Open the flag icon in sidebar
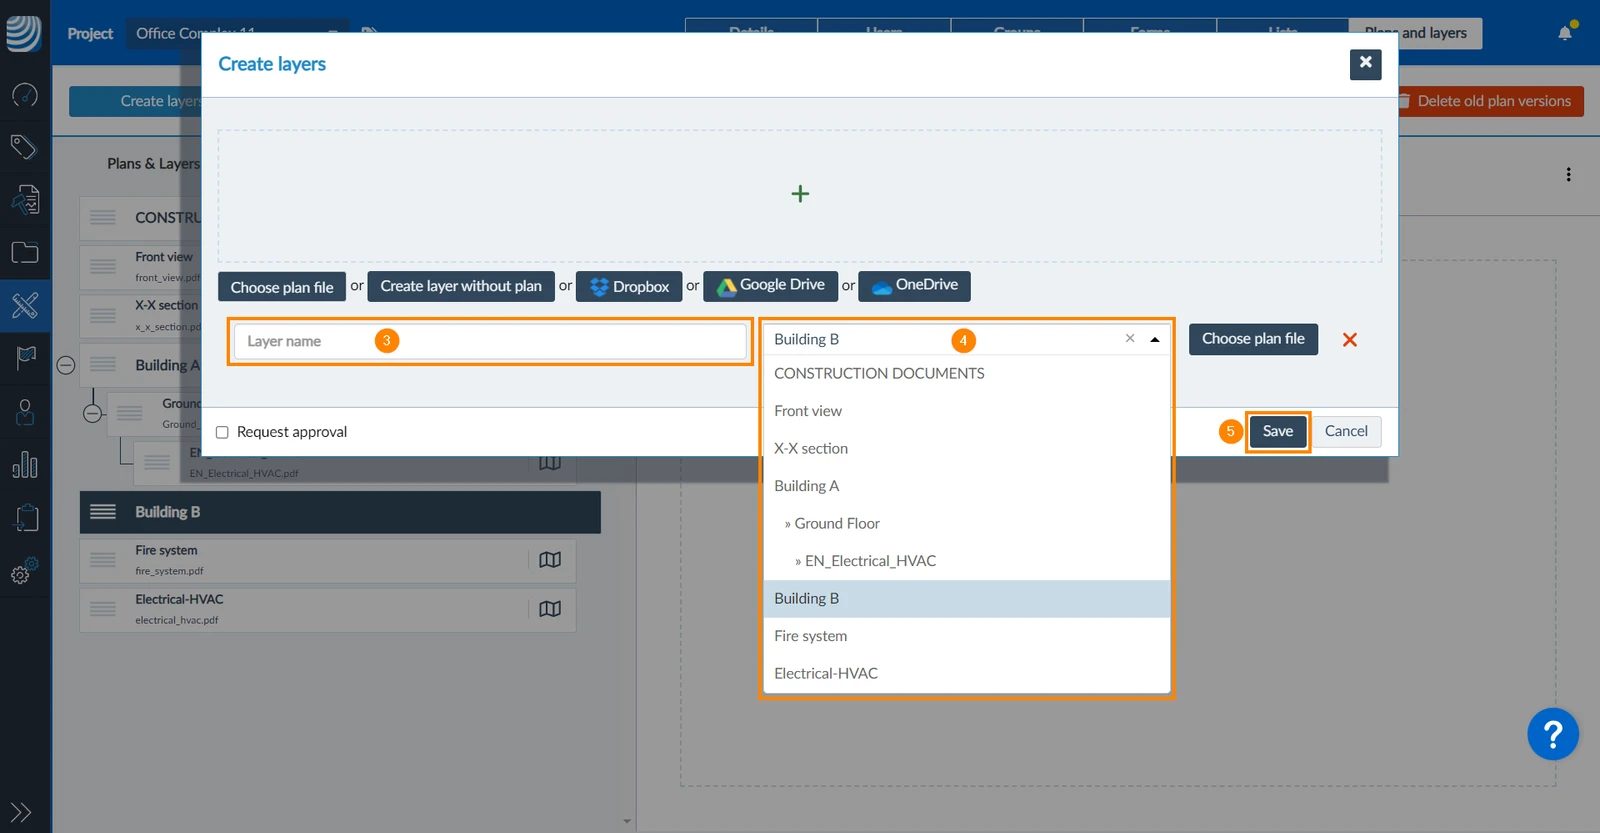 25,357
